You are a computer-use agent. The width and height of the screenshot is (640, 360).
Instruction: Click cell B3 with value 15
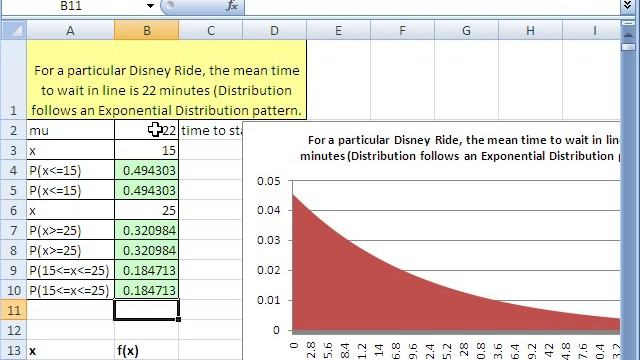click(x=147, y=150)
